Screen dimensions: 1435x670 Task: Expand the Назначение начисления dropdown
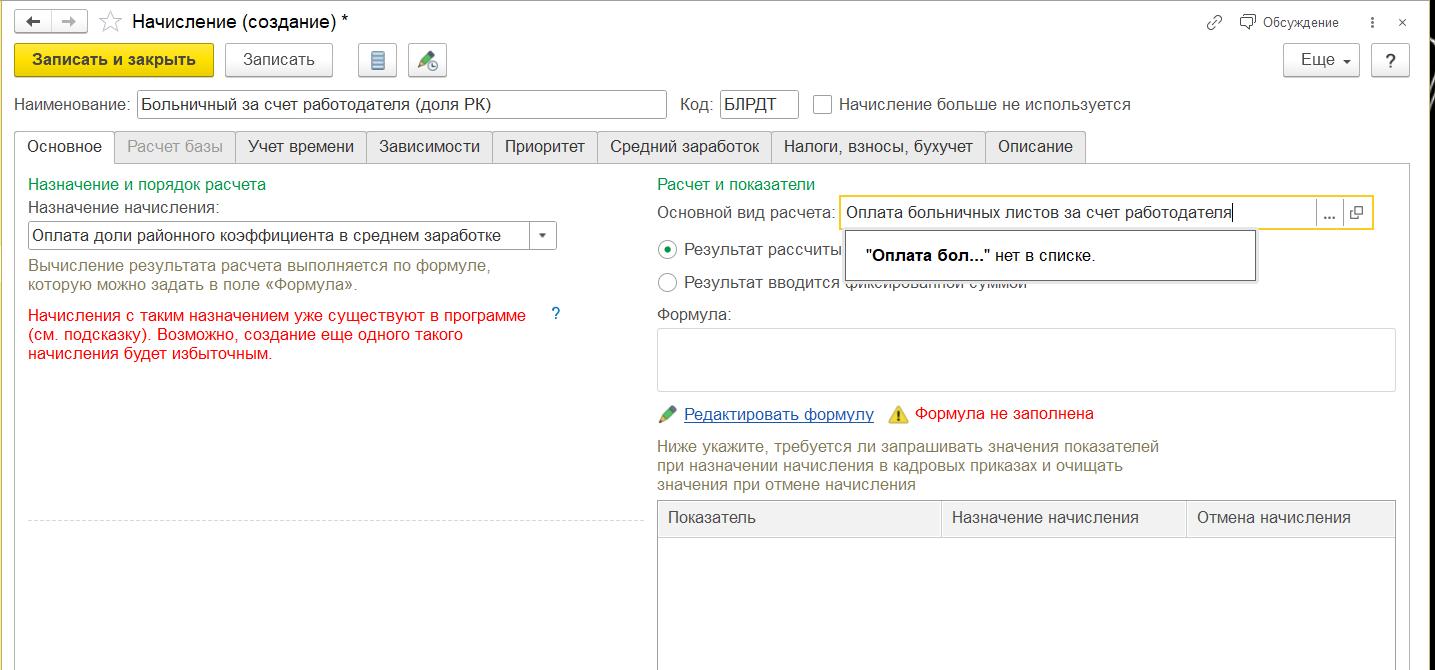tap(542, 236)
